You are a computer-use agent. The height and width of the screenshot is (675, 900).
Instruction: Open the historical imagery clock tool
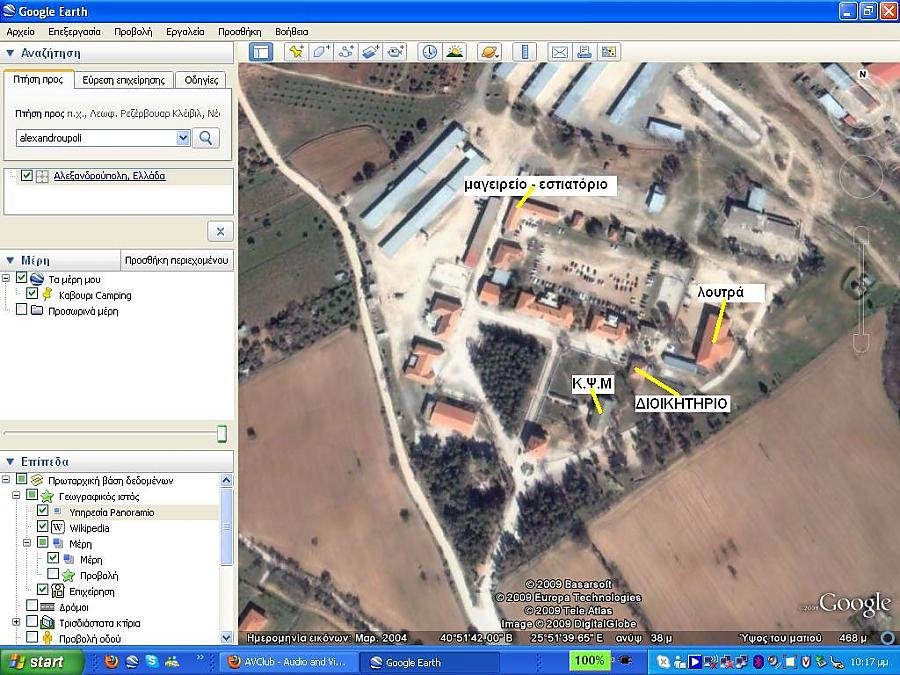[430, 52]
